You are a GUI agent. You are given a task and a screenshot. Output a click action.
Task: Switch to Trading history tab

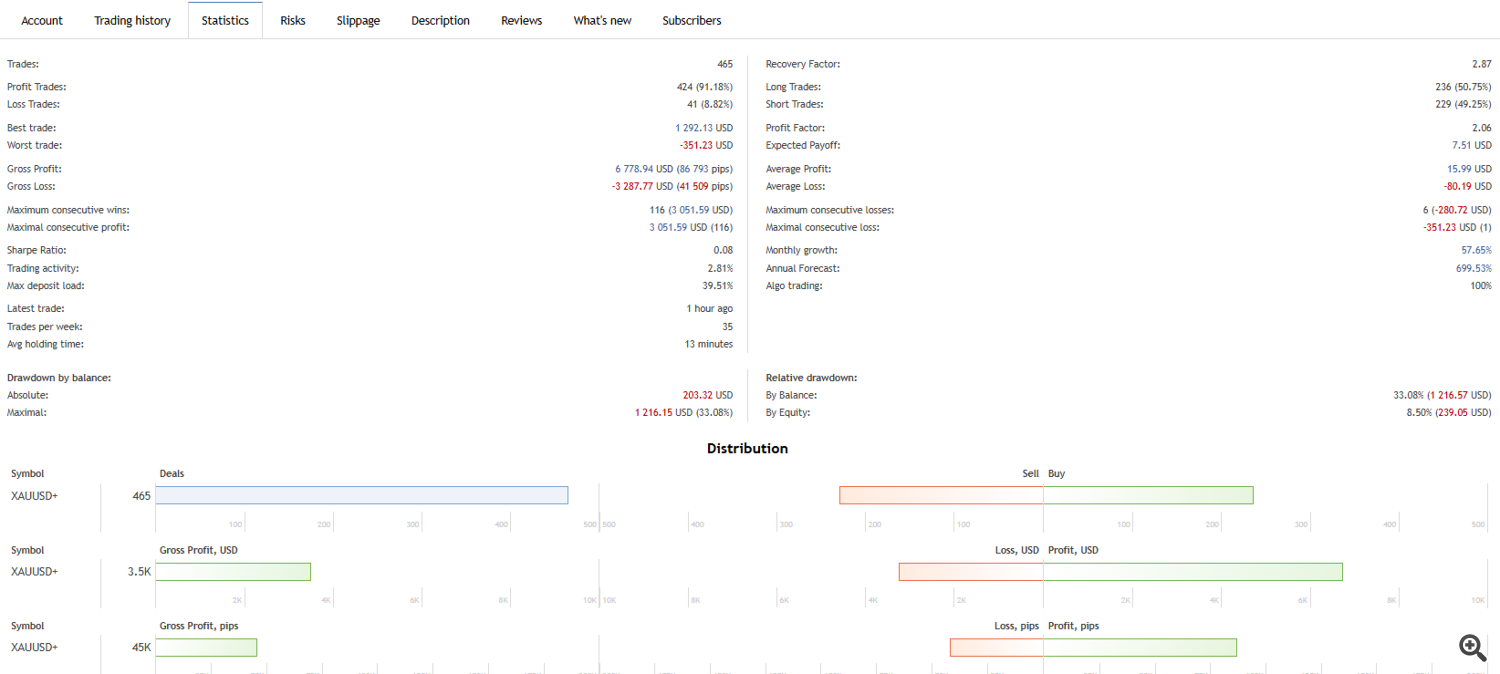point(132,20)
